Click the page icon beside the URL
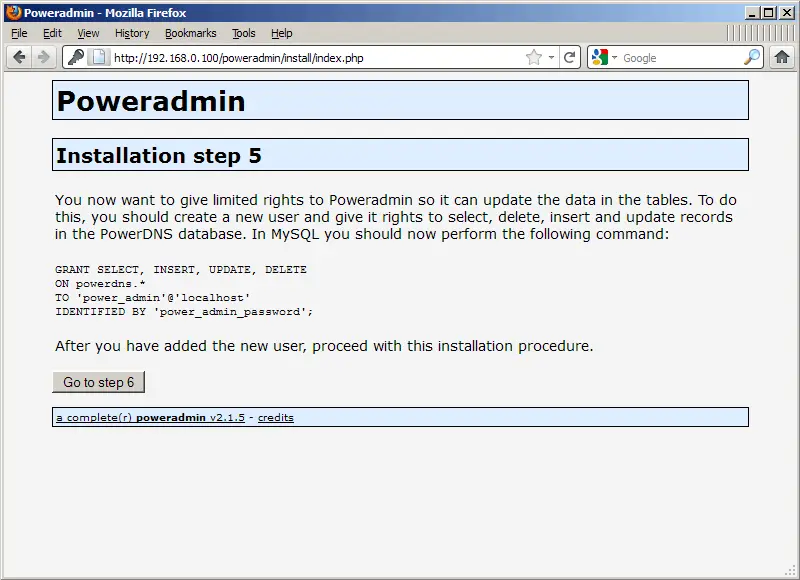This screenshot has width=800, height=580. 99,57
